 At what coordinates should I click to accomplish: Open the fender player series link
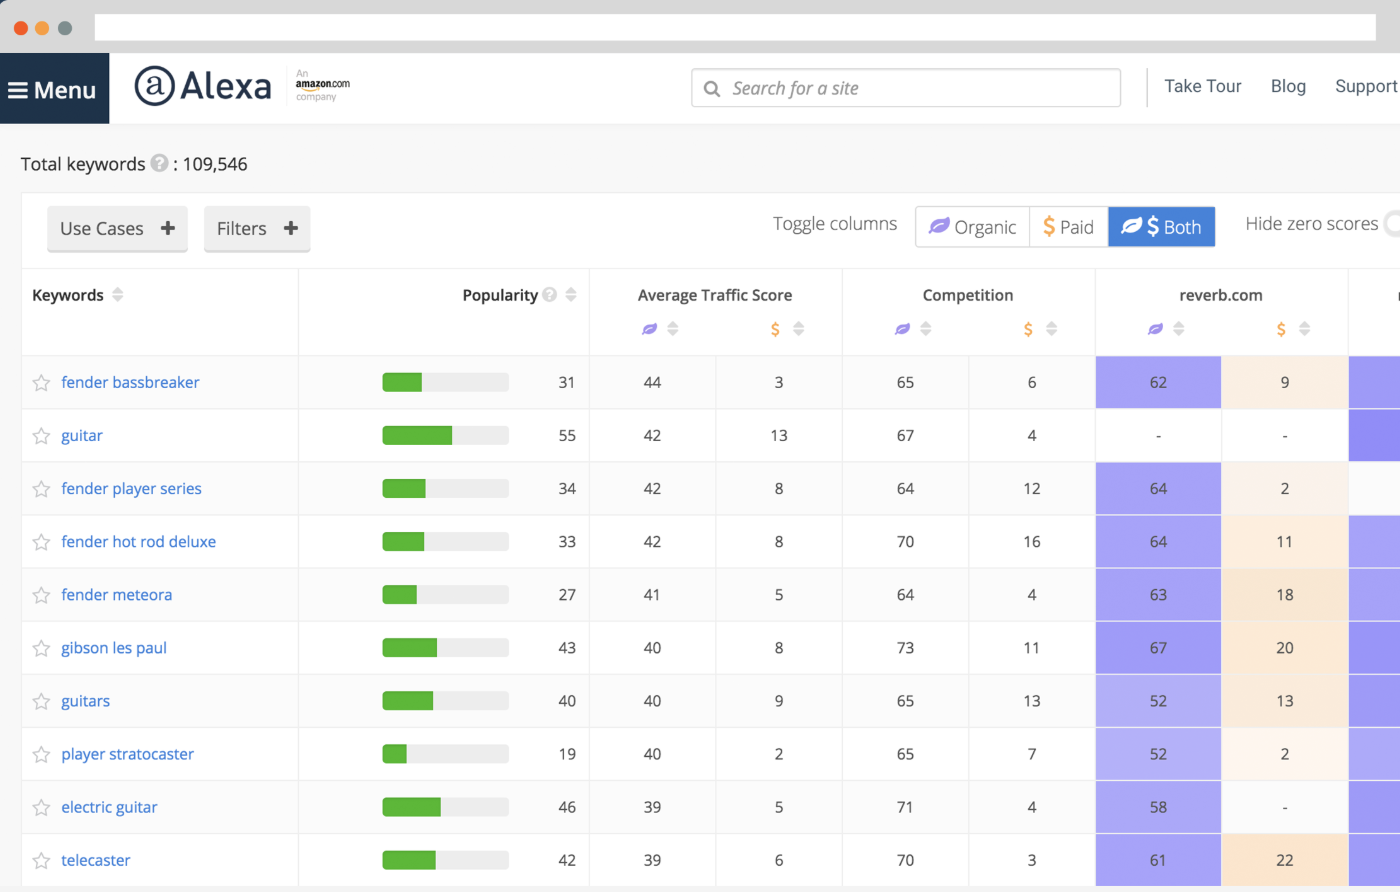131,489
